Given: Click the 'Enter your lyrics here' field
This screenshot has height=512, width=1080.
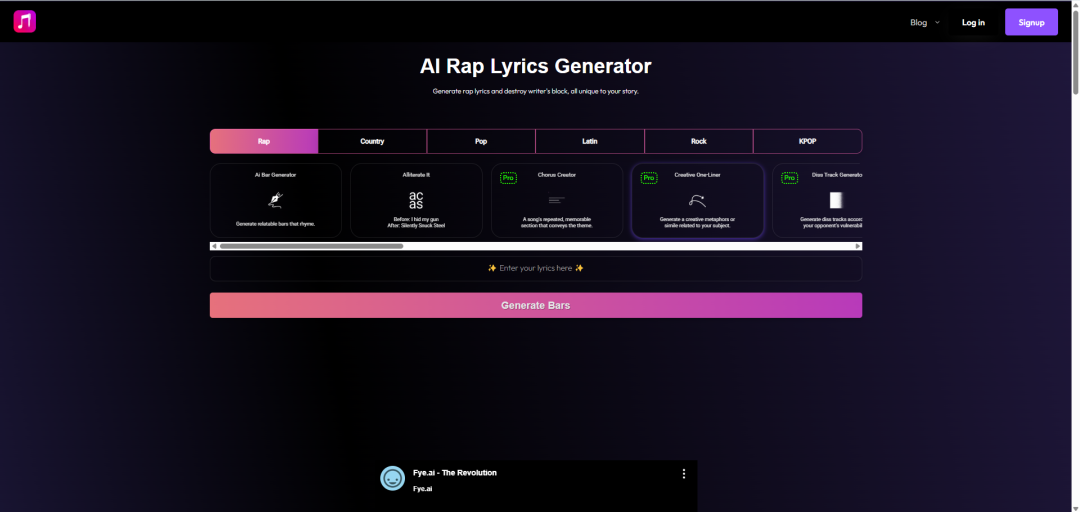Looking at the screenshot, I should tap(536, 269).
